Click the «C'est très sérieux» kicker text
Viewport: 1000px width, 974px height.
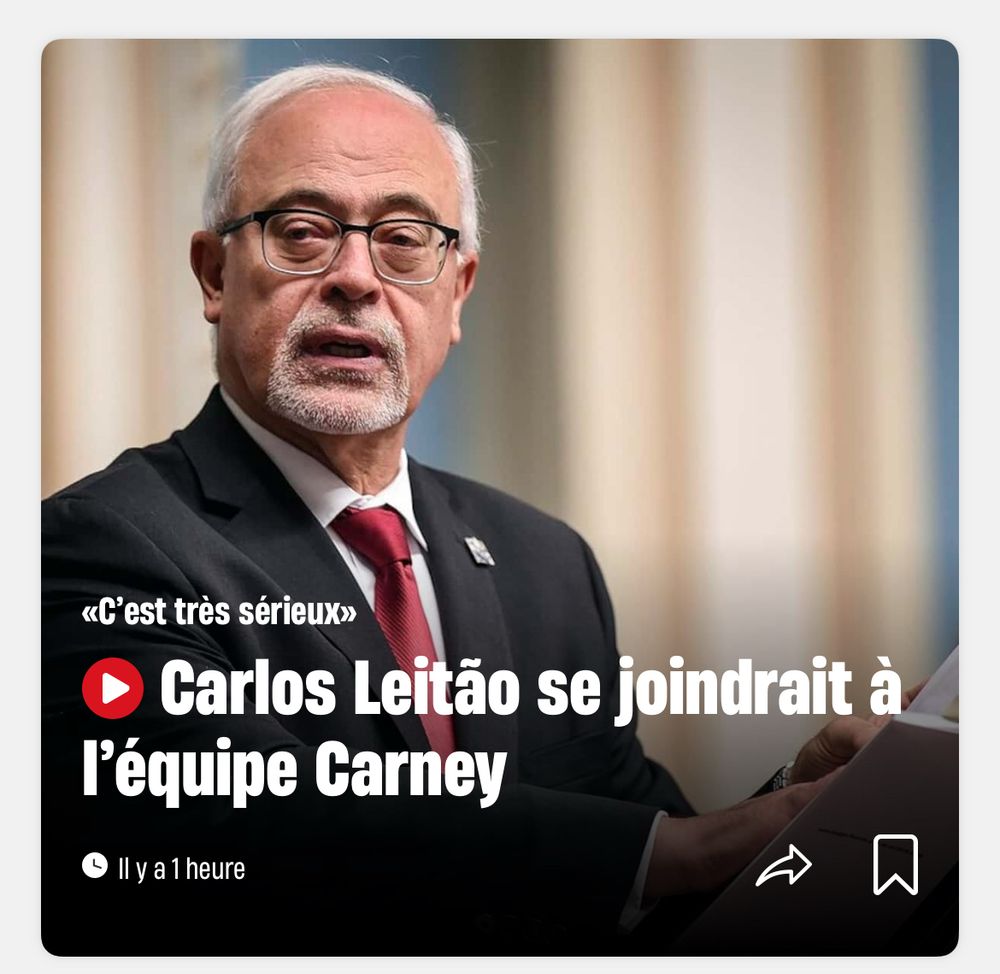point(219,612)
